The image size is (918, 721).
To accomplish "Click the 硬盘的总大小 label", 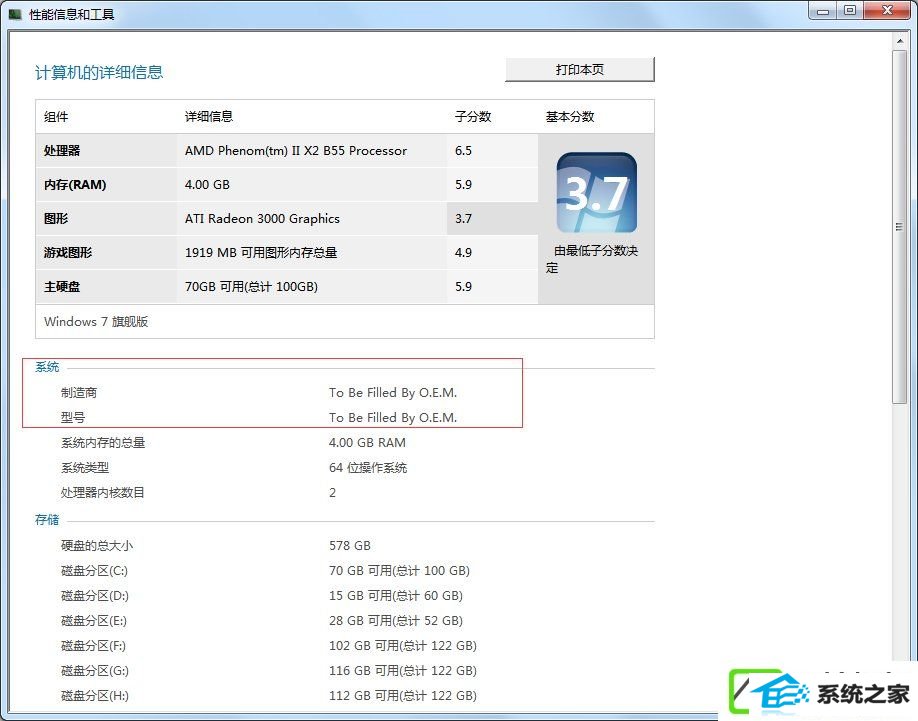I will (97, 545).
